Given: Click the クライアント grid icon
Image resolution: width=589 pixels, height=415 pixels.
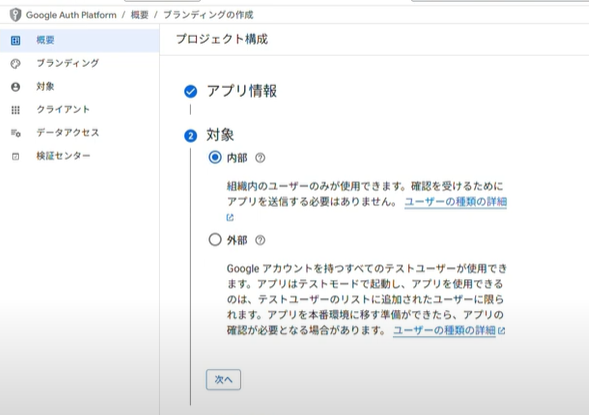Looking at the screenshot, I should click(15, 110).
